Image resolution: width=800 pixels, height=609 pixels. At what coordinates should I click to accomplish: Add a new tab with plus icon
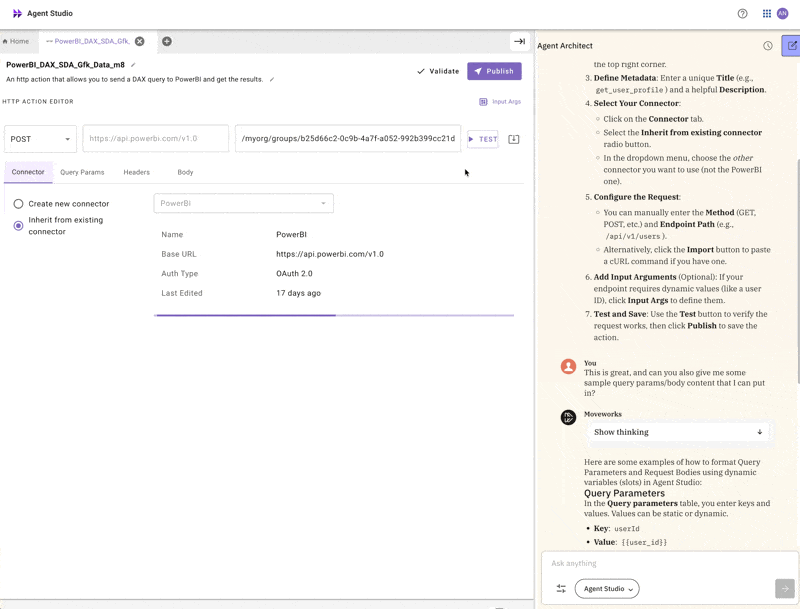pos(167,41)
